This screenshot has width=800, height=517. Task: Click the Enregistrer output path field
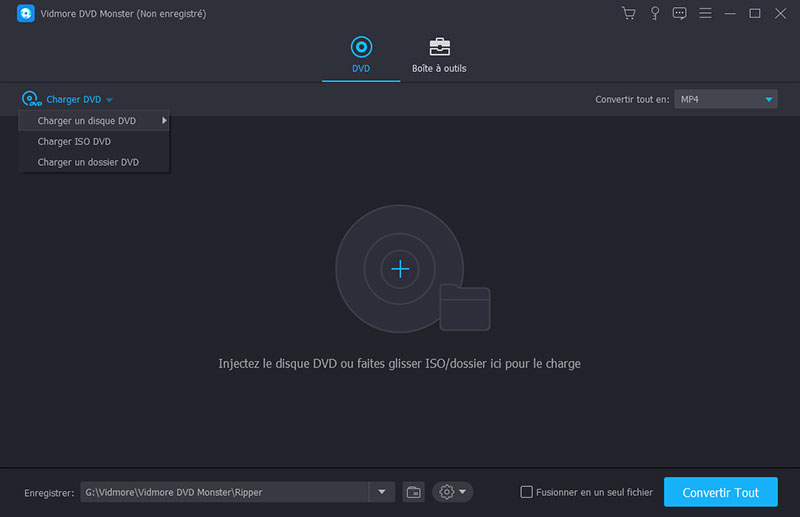(x=224, y=492)
